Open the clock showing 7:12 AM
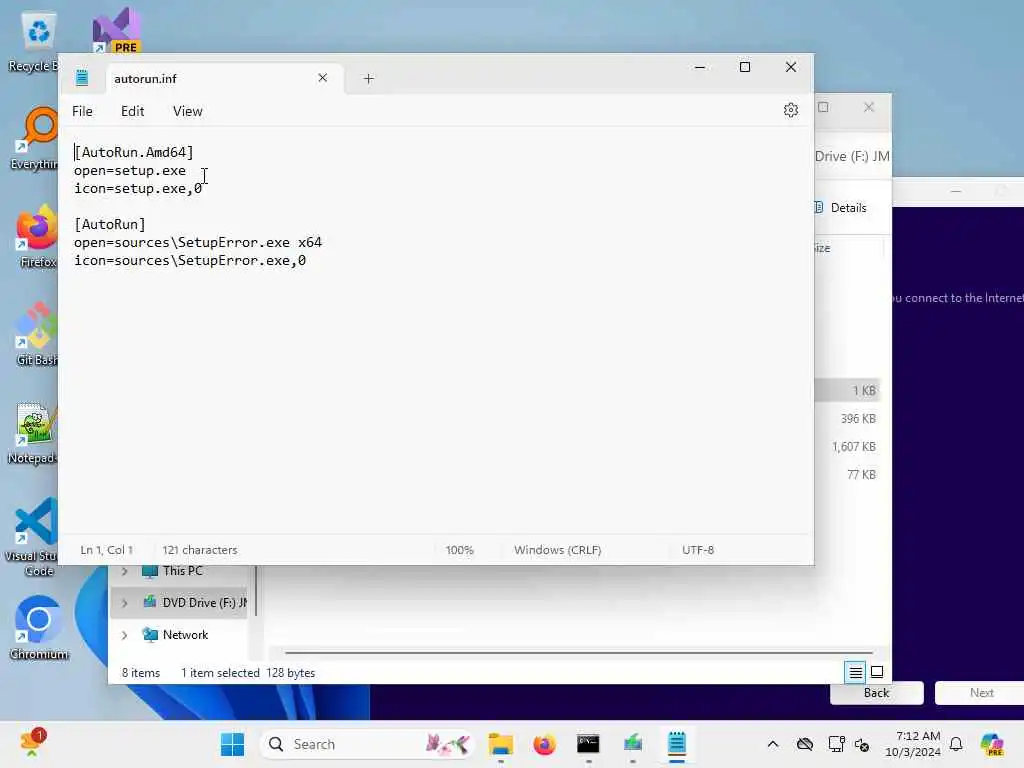The image size is (1024, 768). pyautogui.click(x=912, y=744)
